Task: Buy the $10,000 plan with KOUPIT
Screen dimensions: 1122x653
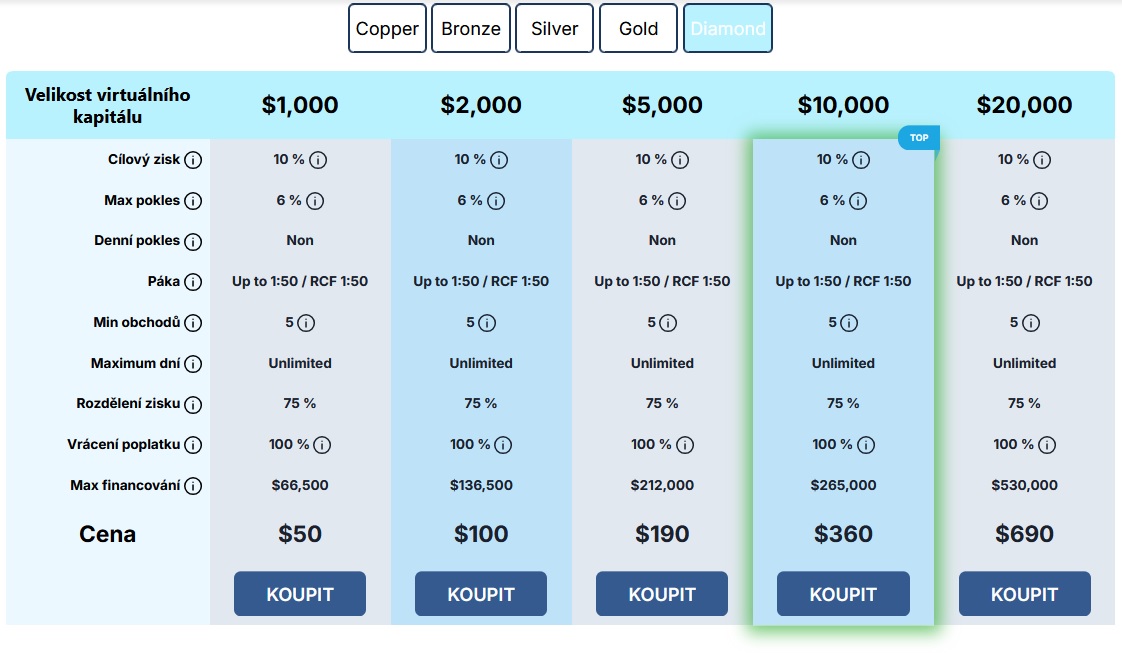Action: 843,594
